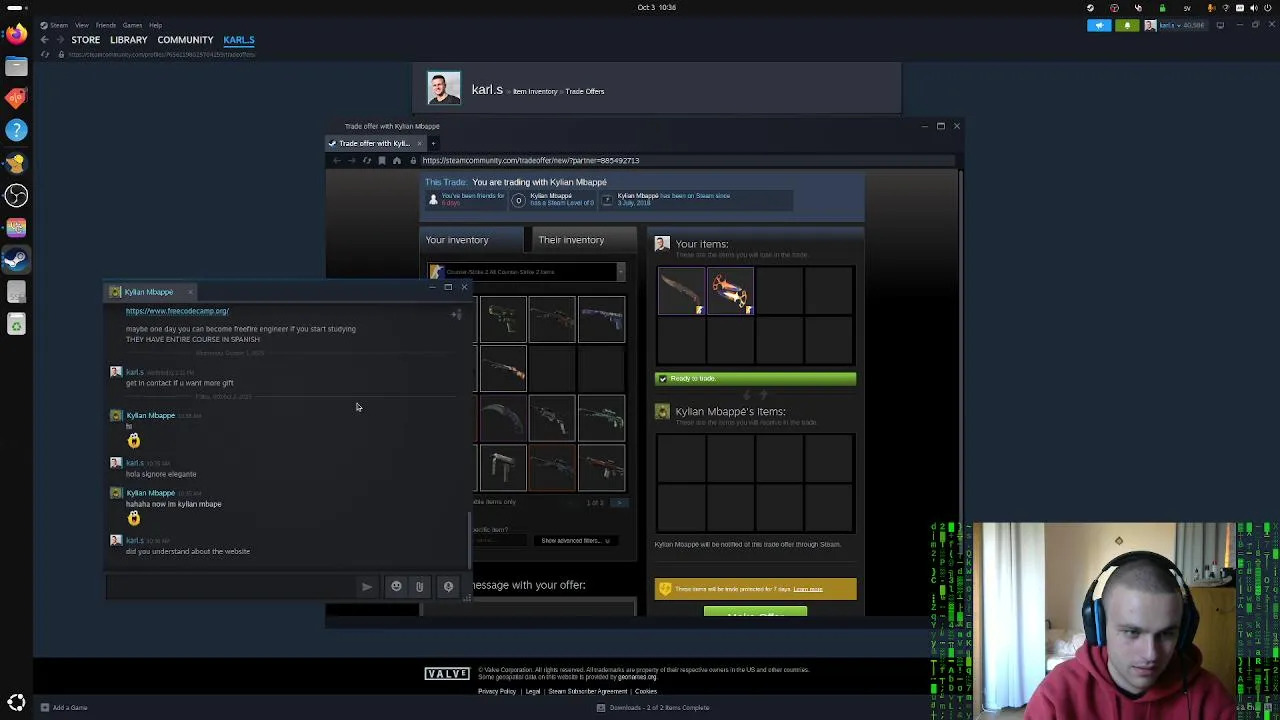The height and width of the screenshot is (720, 1280).
Task: Open the KARL.S profile tab
Action: (239, 40)
